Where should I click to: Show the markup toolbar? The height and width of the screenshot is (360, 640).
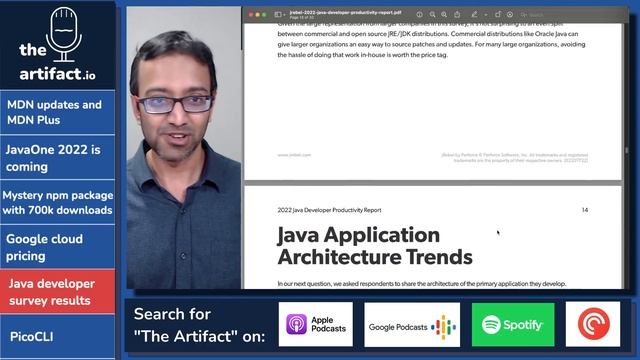[x=510, y=14]
